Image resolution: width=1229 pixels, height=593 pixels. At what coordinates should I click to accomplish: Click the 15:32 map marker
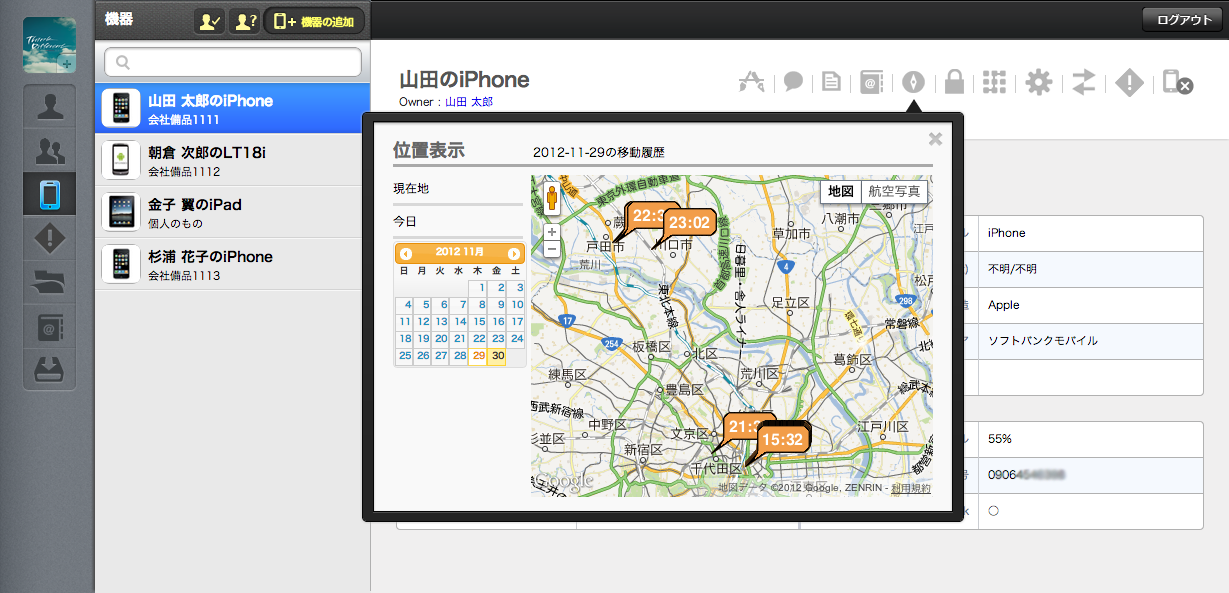coord(782,439)
